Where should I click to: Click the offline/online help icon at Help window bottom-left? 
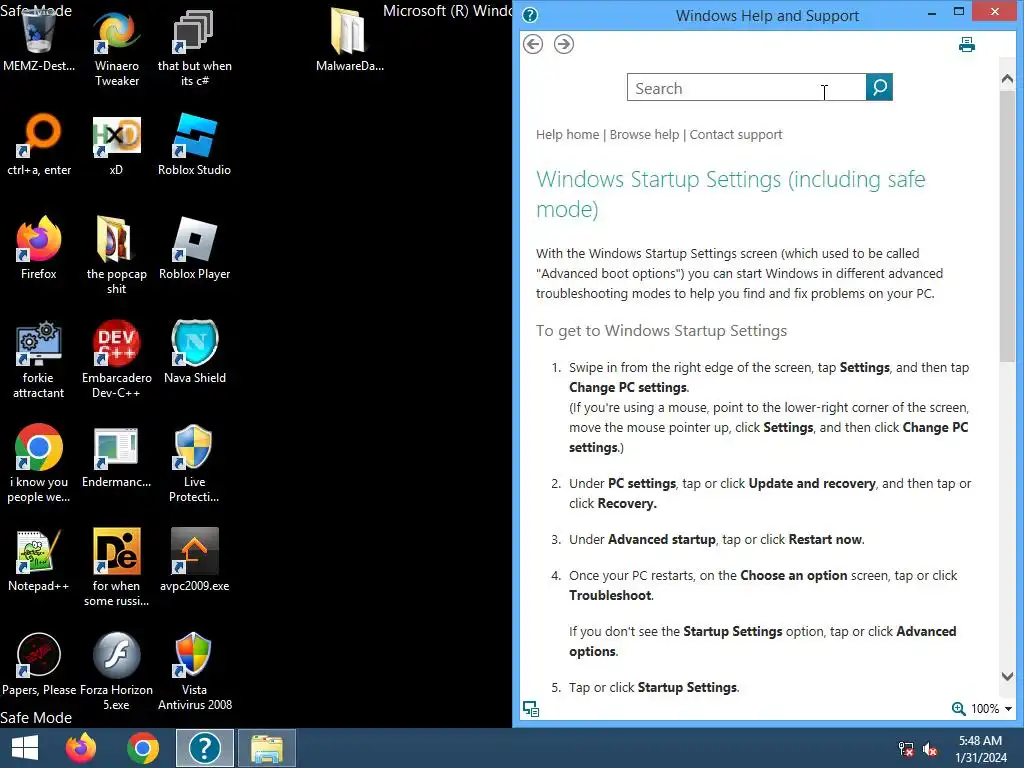click(531, 709)
